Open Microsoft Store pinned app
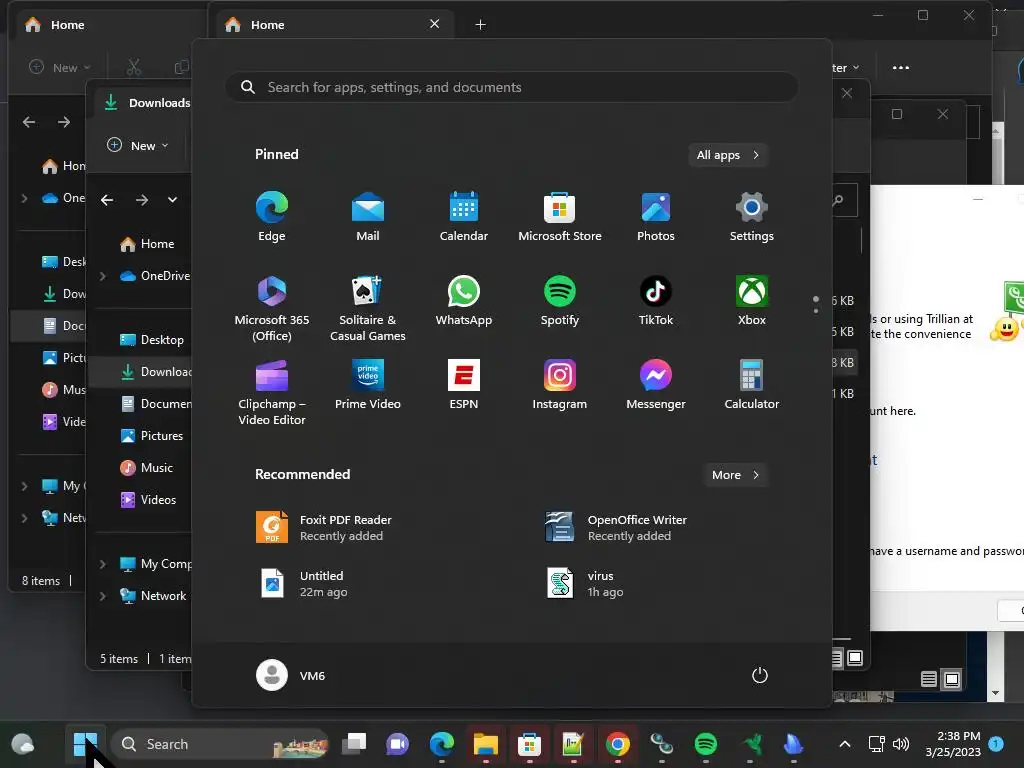1024x768 pixels. coord(560,217)
